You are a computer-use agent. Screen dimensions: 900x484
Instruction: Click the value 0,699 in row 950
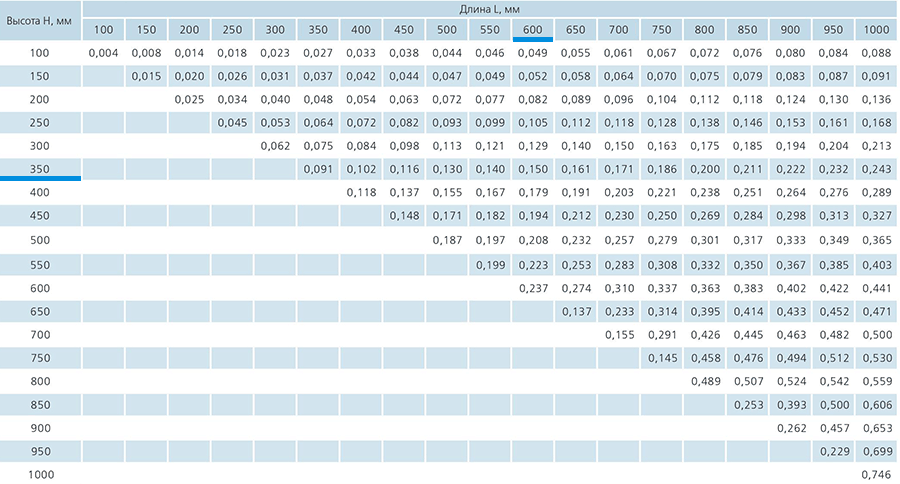point(876,452)
